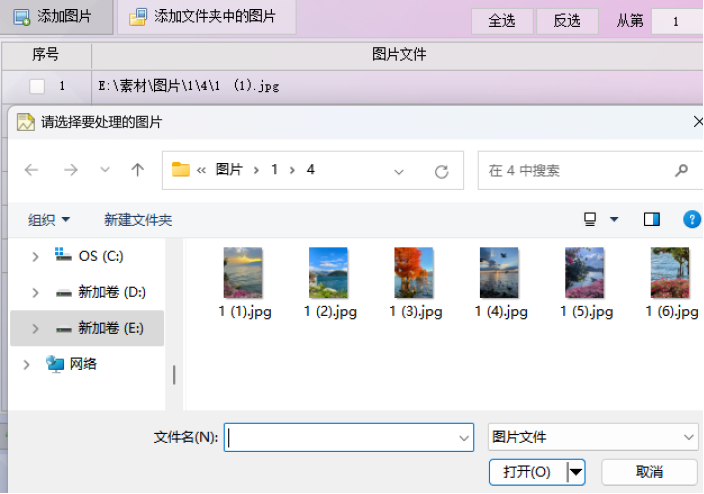This screenshot has width=704, height=494.
Task: Select thumbnail 1 (2).jpg
Action: click(x=330, y=282)
